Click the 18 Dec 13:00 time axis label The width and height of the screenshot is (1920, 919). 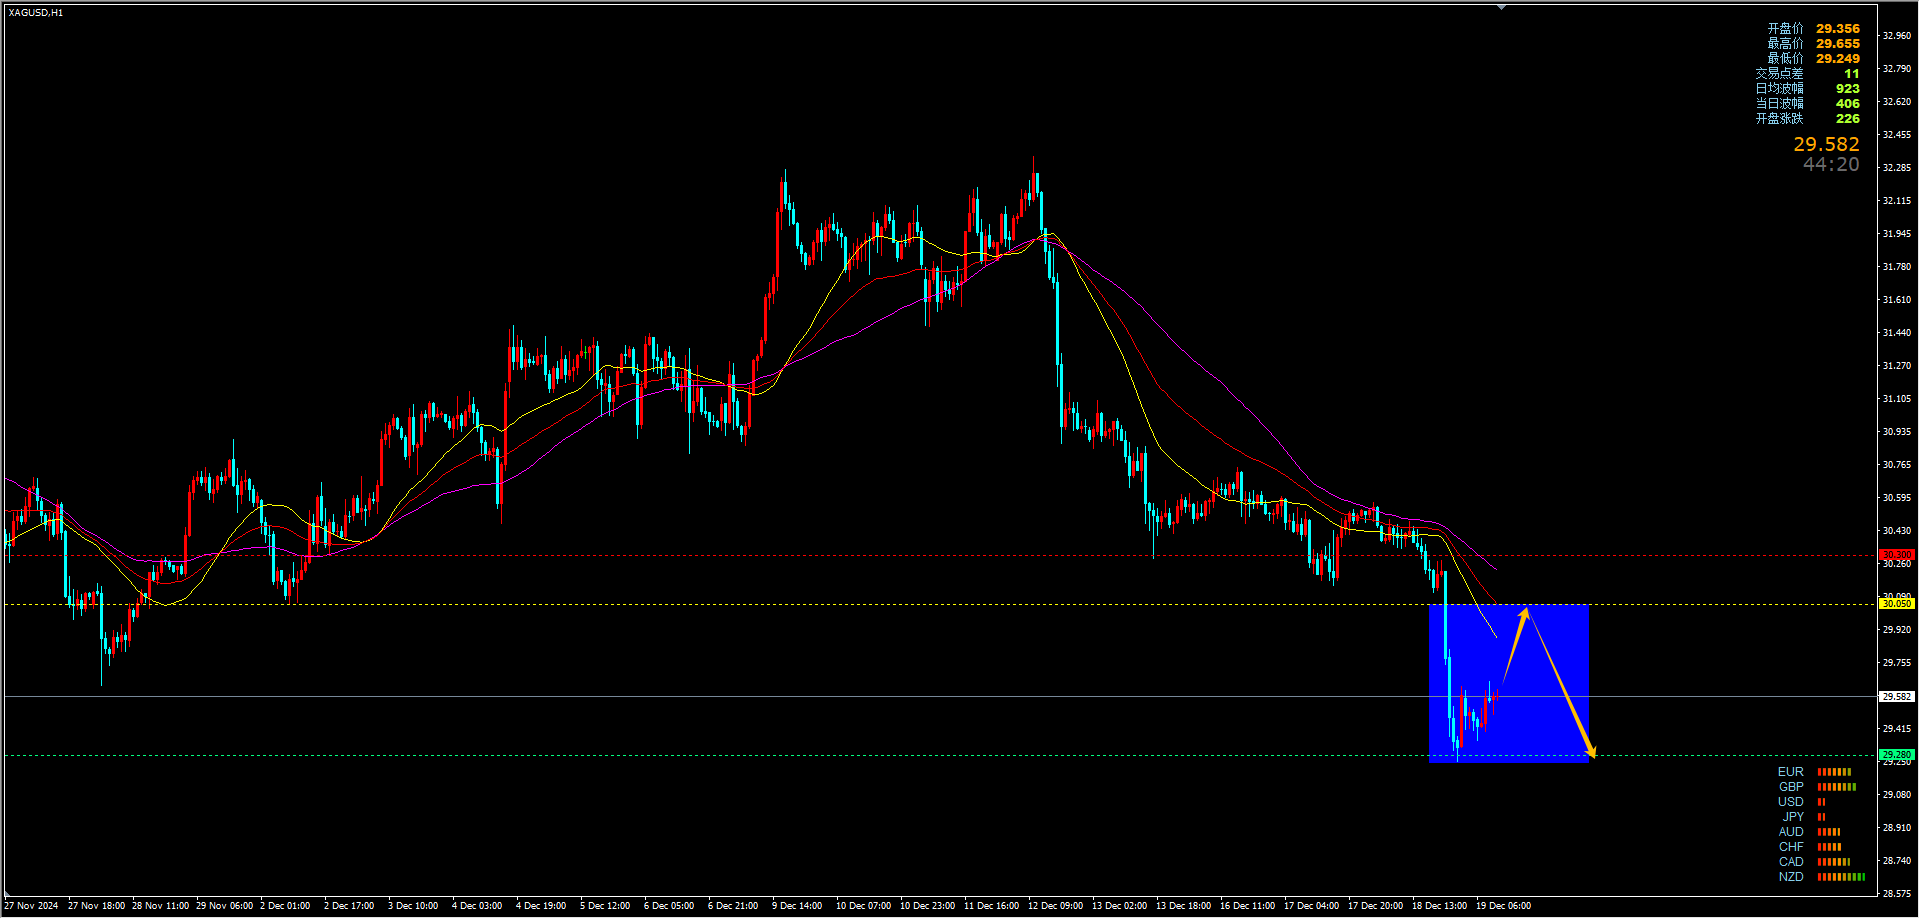(1439, 906)
